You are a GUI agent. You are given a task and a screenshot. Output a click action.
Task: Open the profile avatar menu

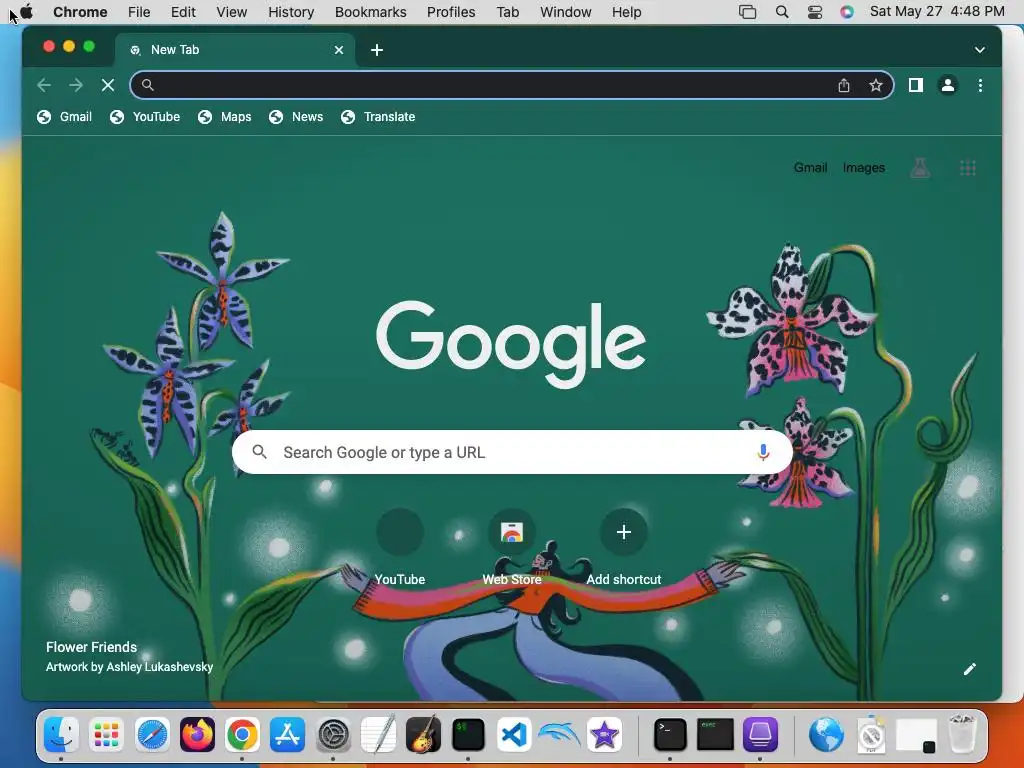pos(948,85)
